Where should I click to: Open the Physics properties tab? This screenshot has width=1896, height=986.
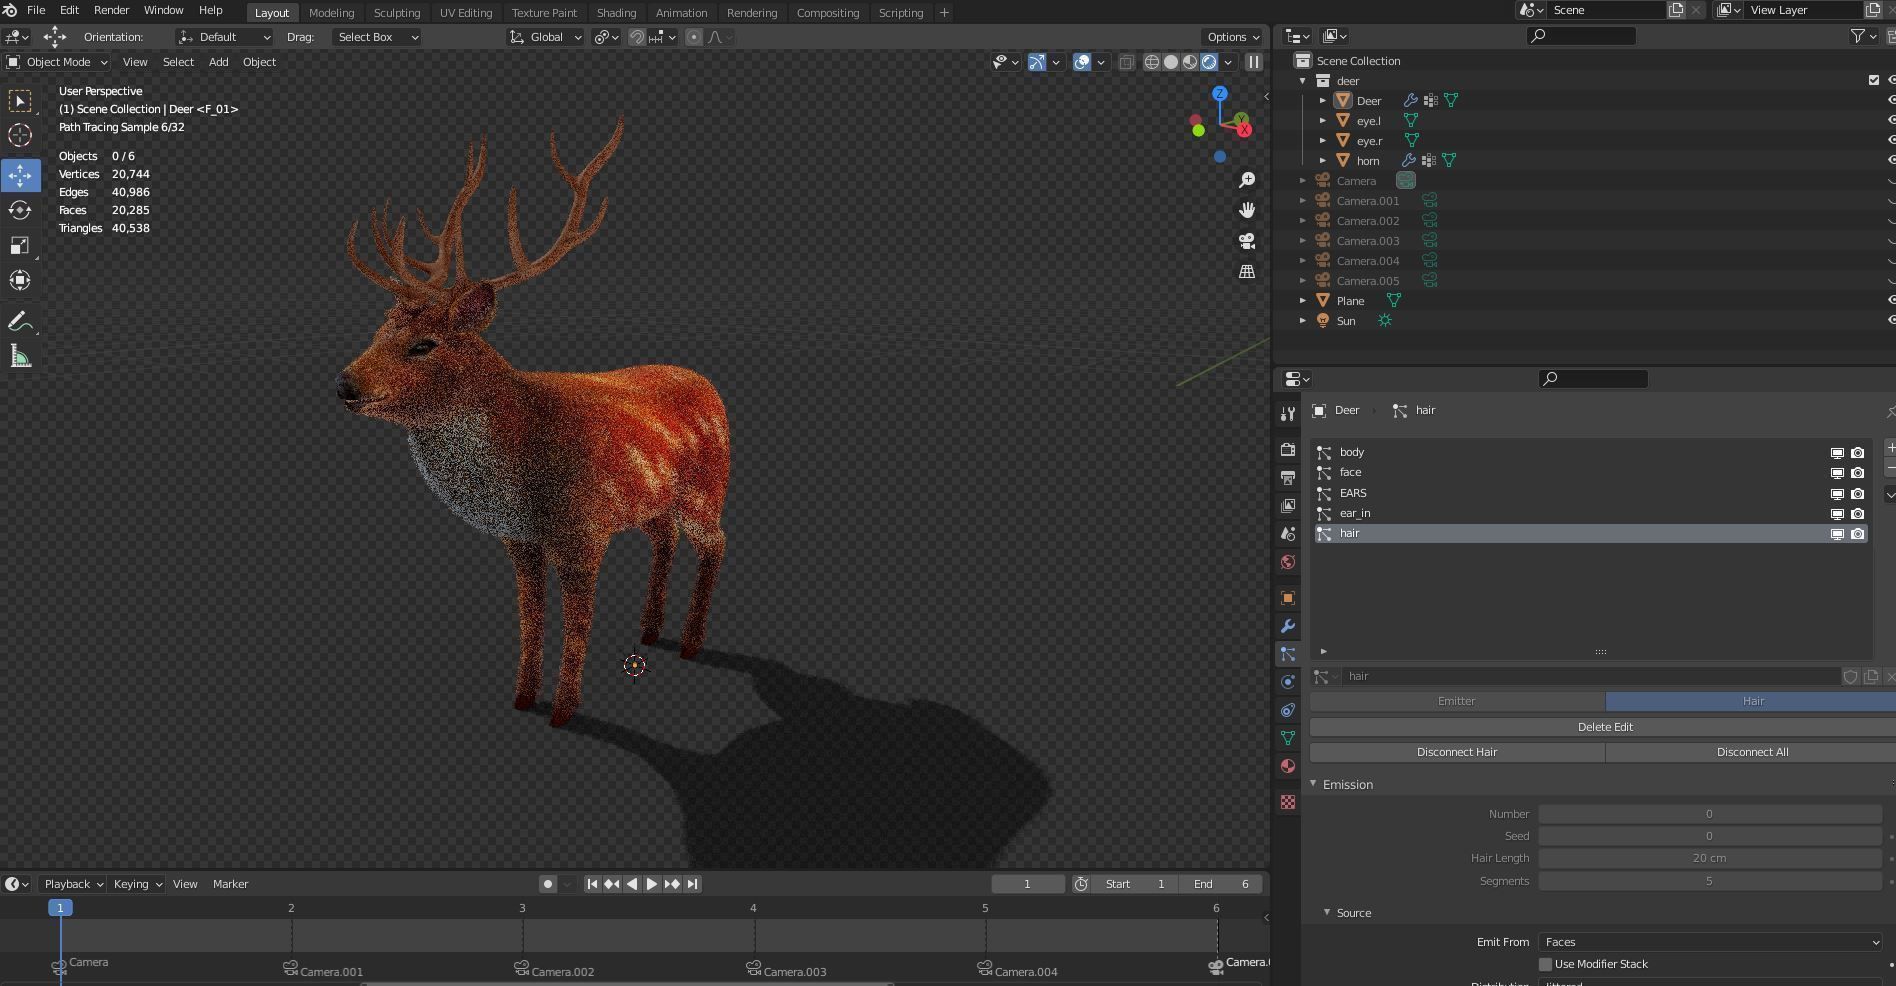1288,682
